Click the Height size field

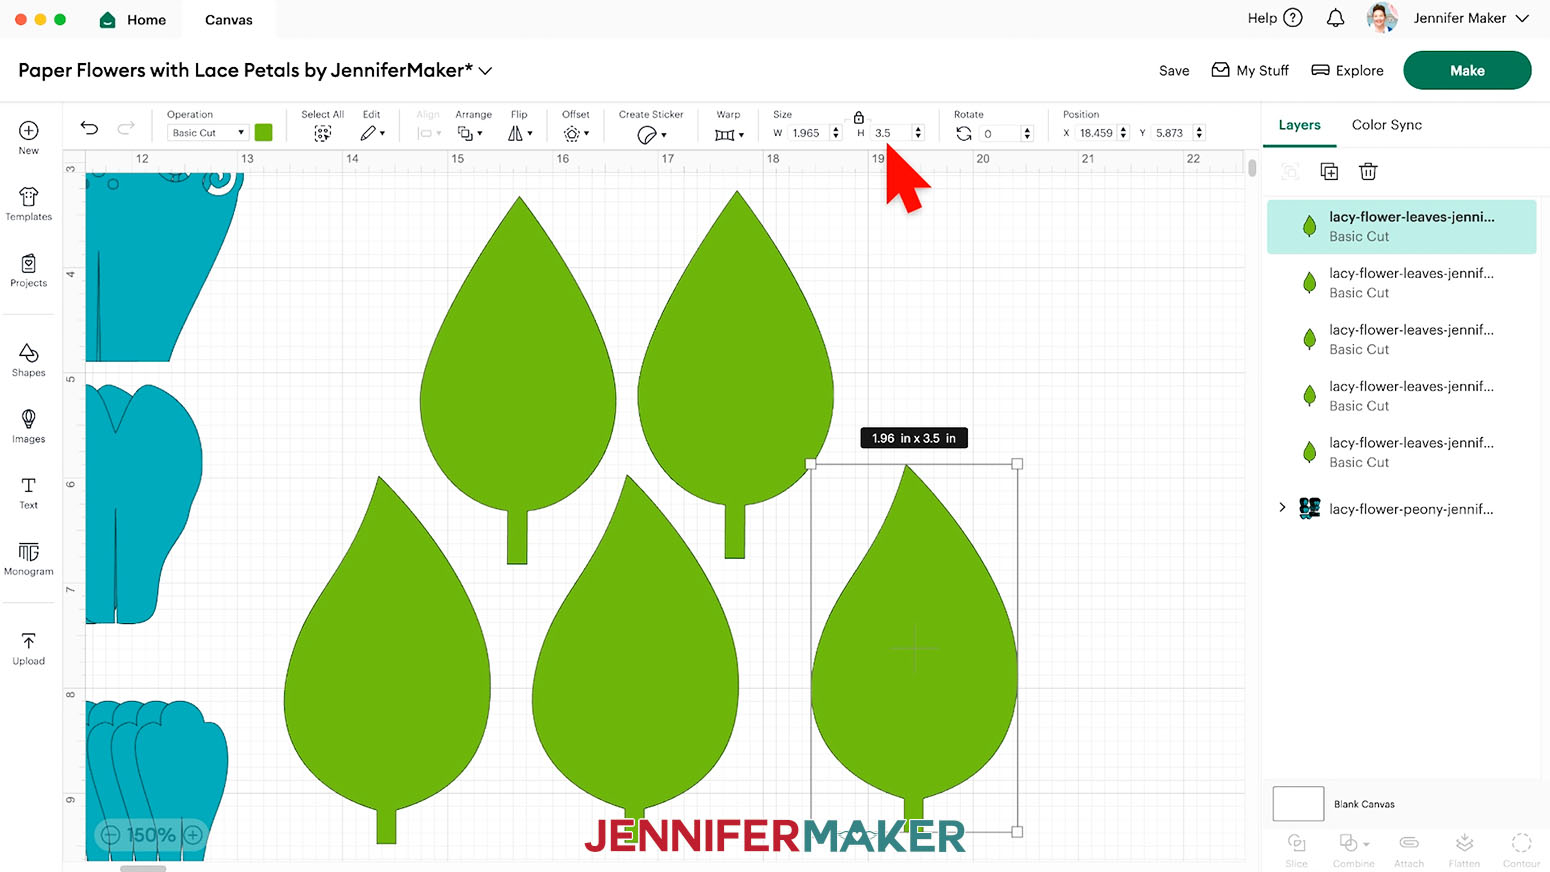891,133
